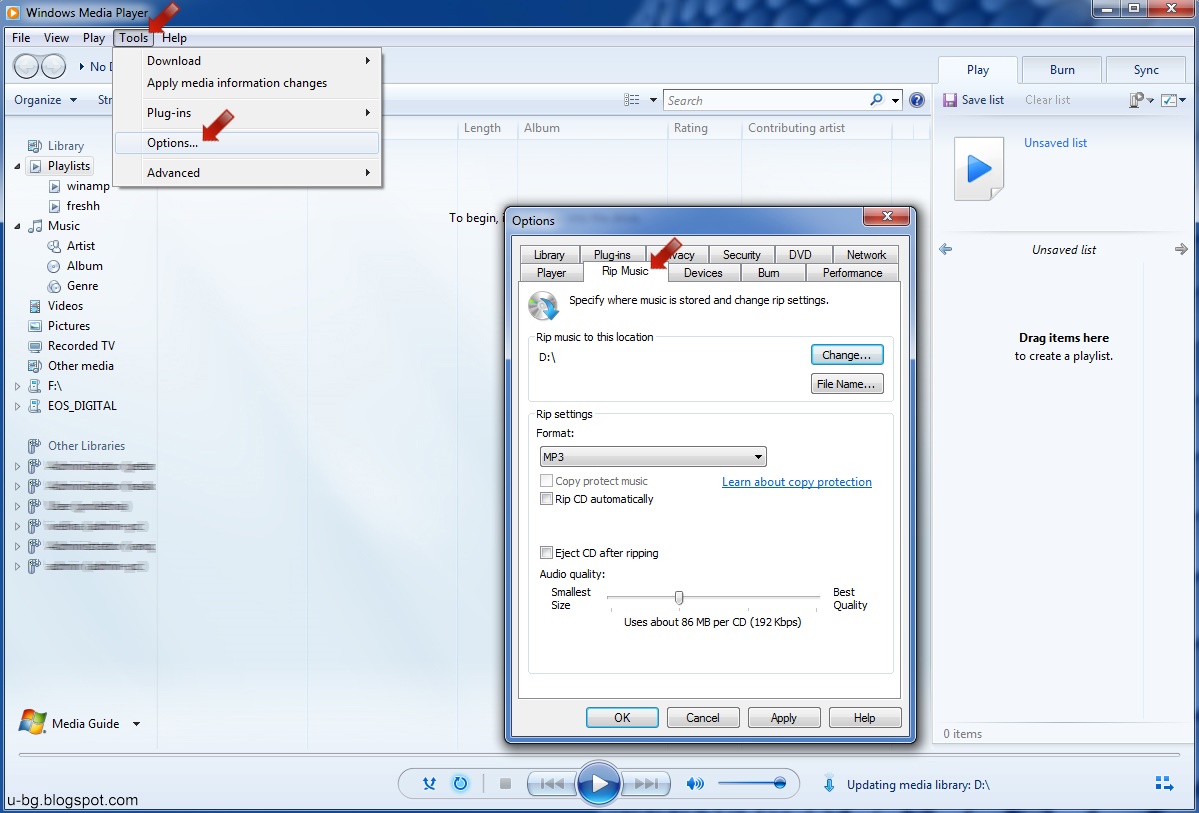Click the Other media icon
This screenshot has height=813, width=1199.
[x=34, y=366]
